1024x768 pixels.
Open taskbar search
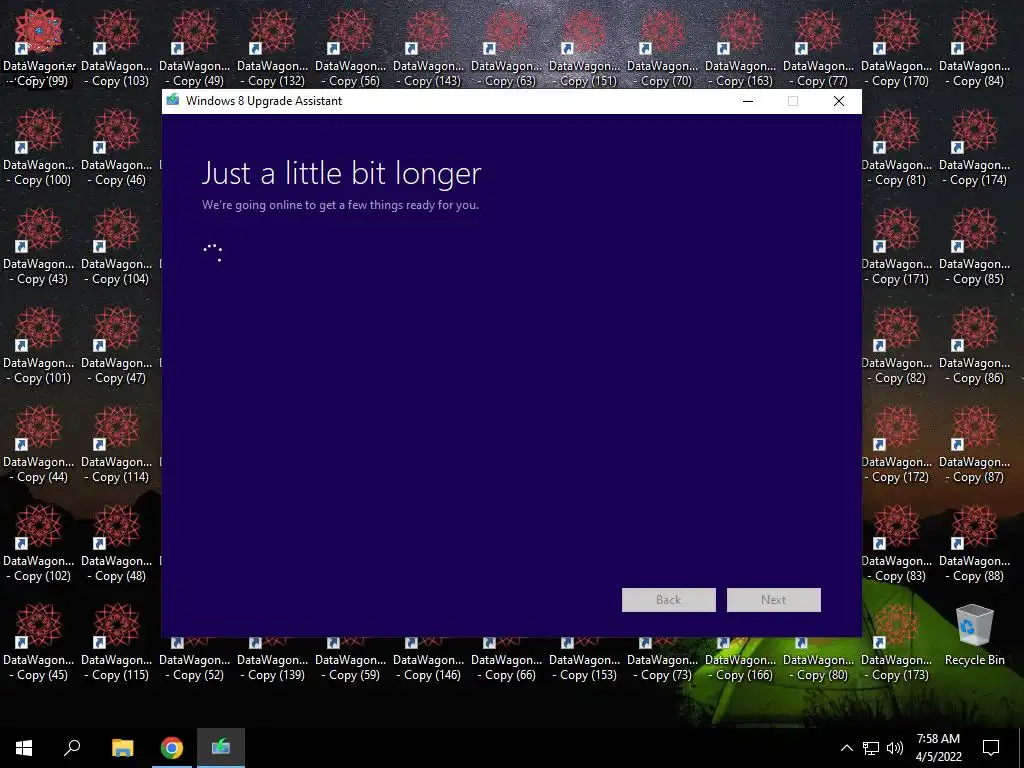pyautogui.click(x=72, y=748)
